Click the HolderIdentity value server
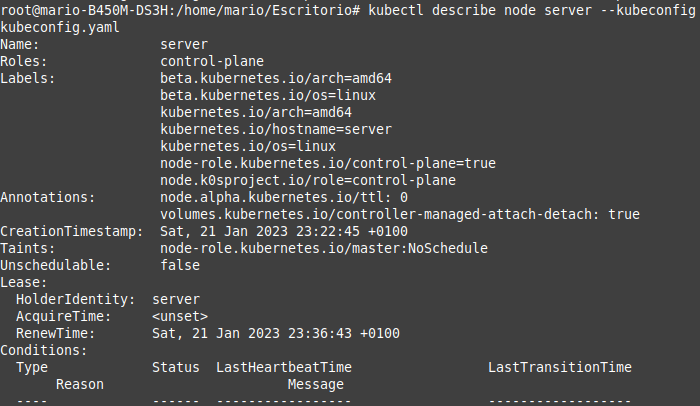This screenshot has height=406, width=700. 176,299
